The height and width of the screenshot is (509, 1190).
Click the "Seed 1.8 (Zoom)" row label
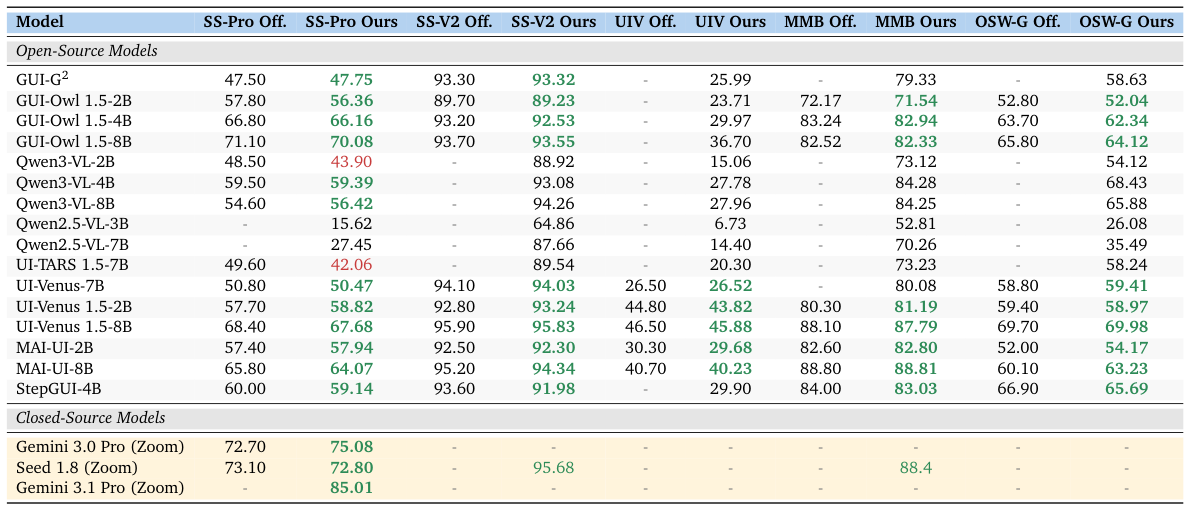click(x=77, y=467)
